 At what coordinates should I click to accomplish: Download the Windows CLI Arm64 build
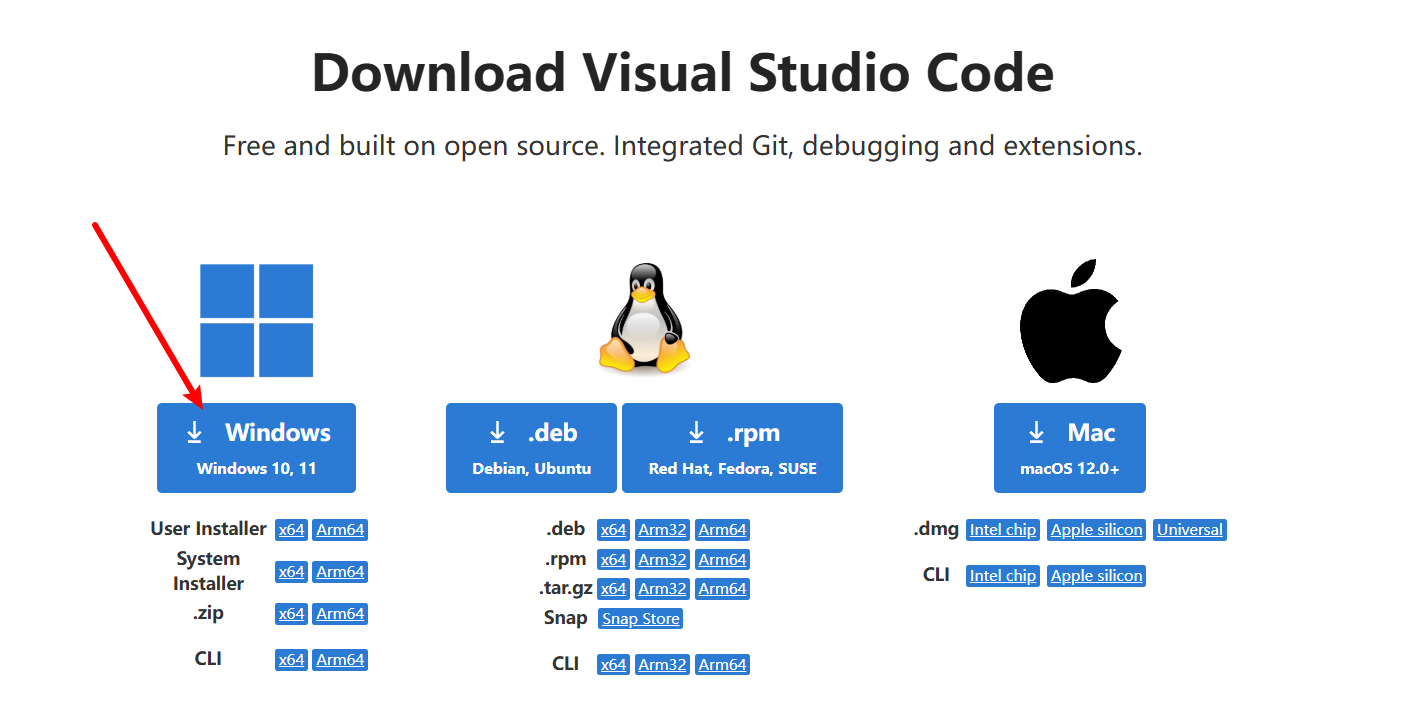point(340,660)
